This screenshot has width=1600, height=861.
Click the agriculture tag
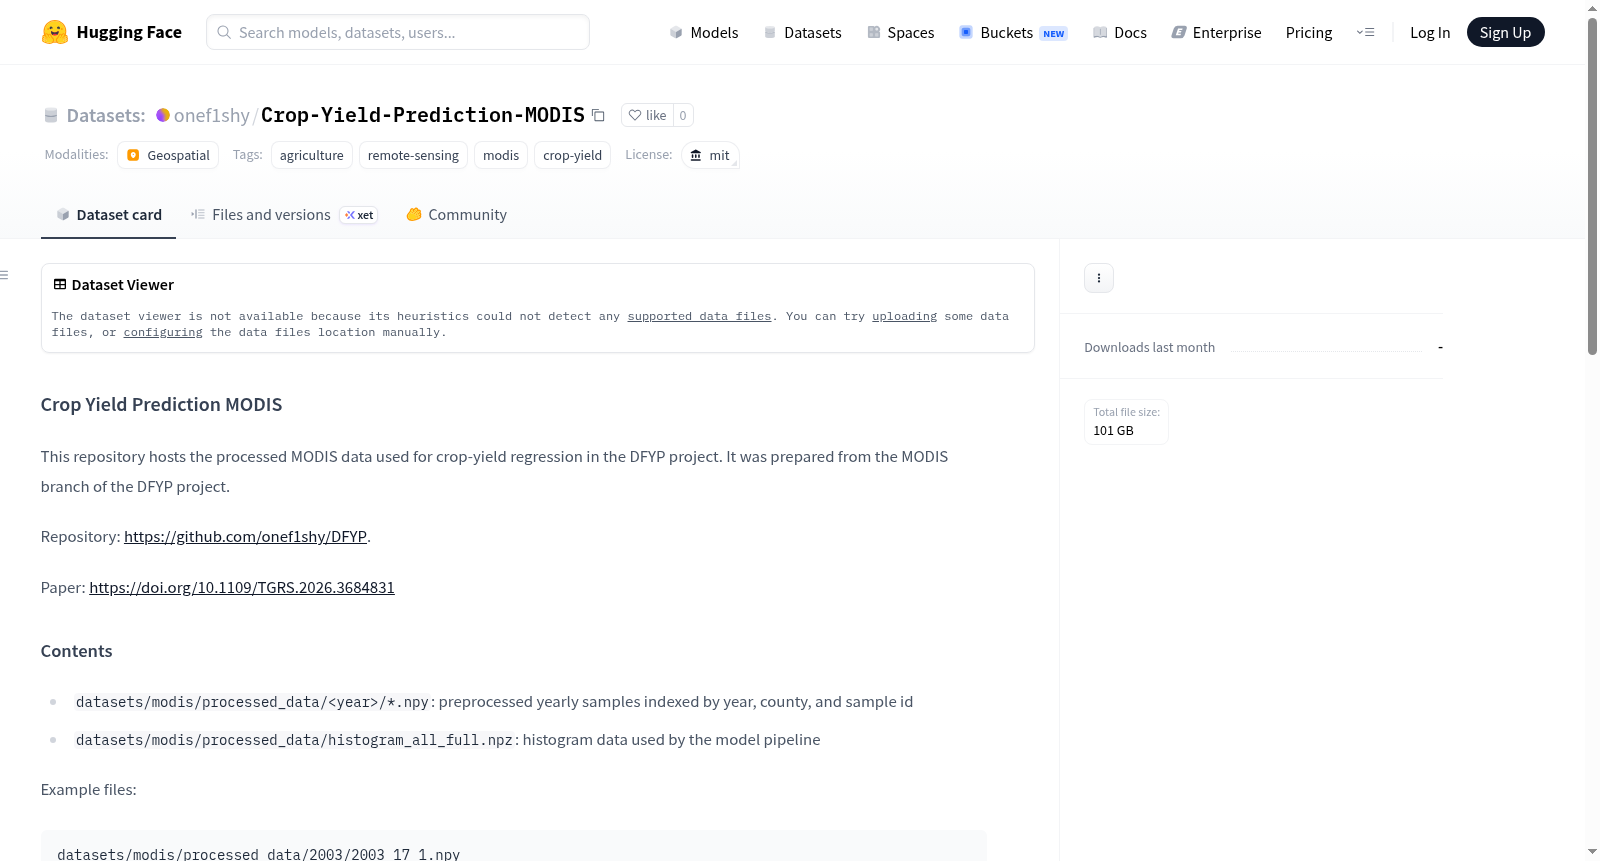(311, 155)
